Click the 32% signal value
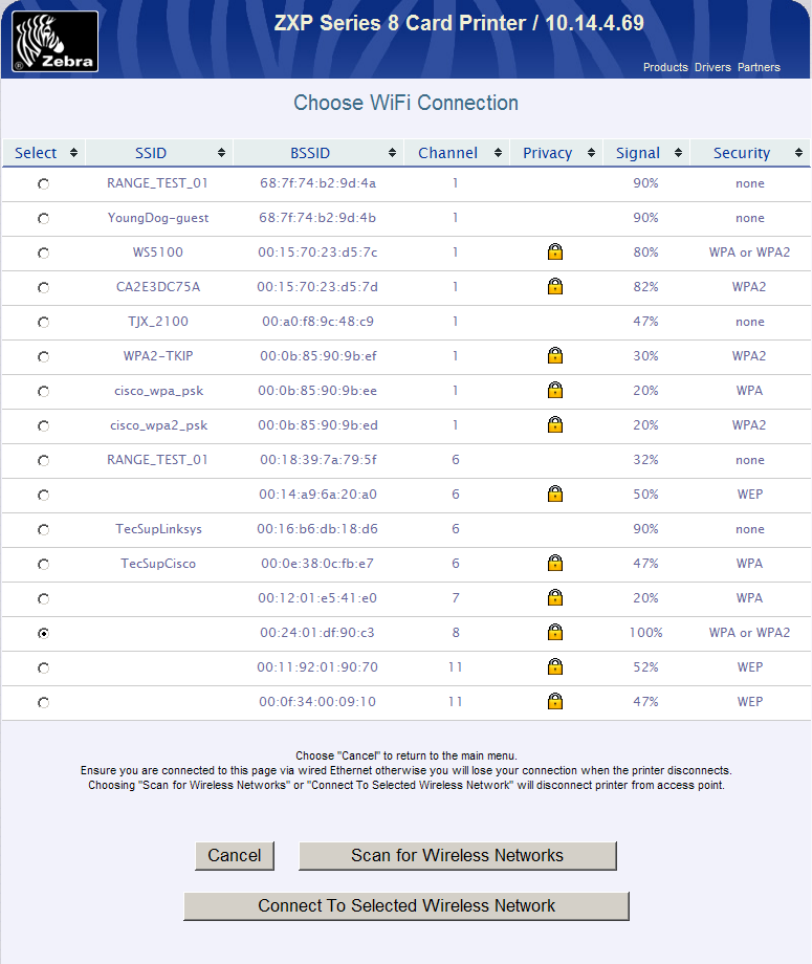The image size is (812, 964). click(645, 459)
